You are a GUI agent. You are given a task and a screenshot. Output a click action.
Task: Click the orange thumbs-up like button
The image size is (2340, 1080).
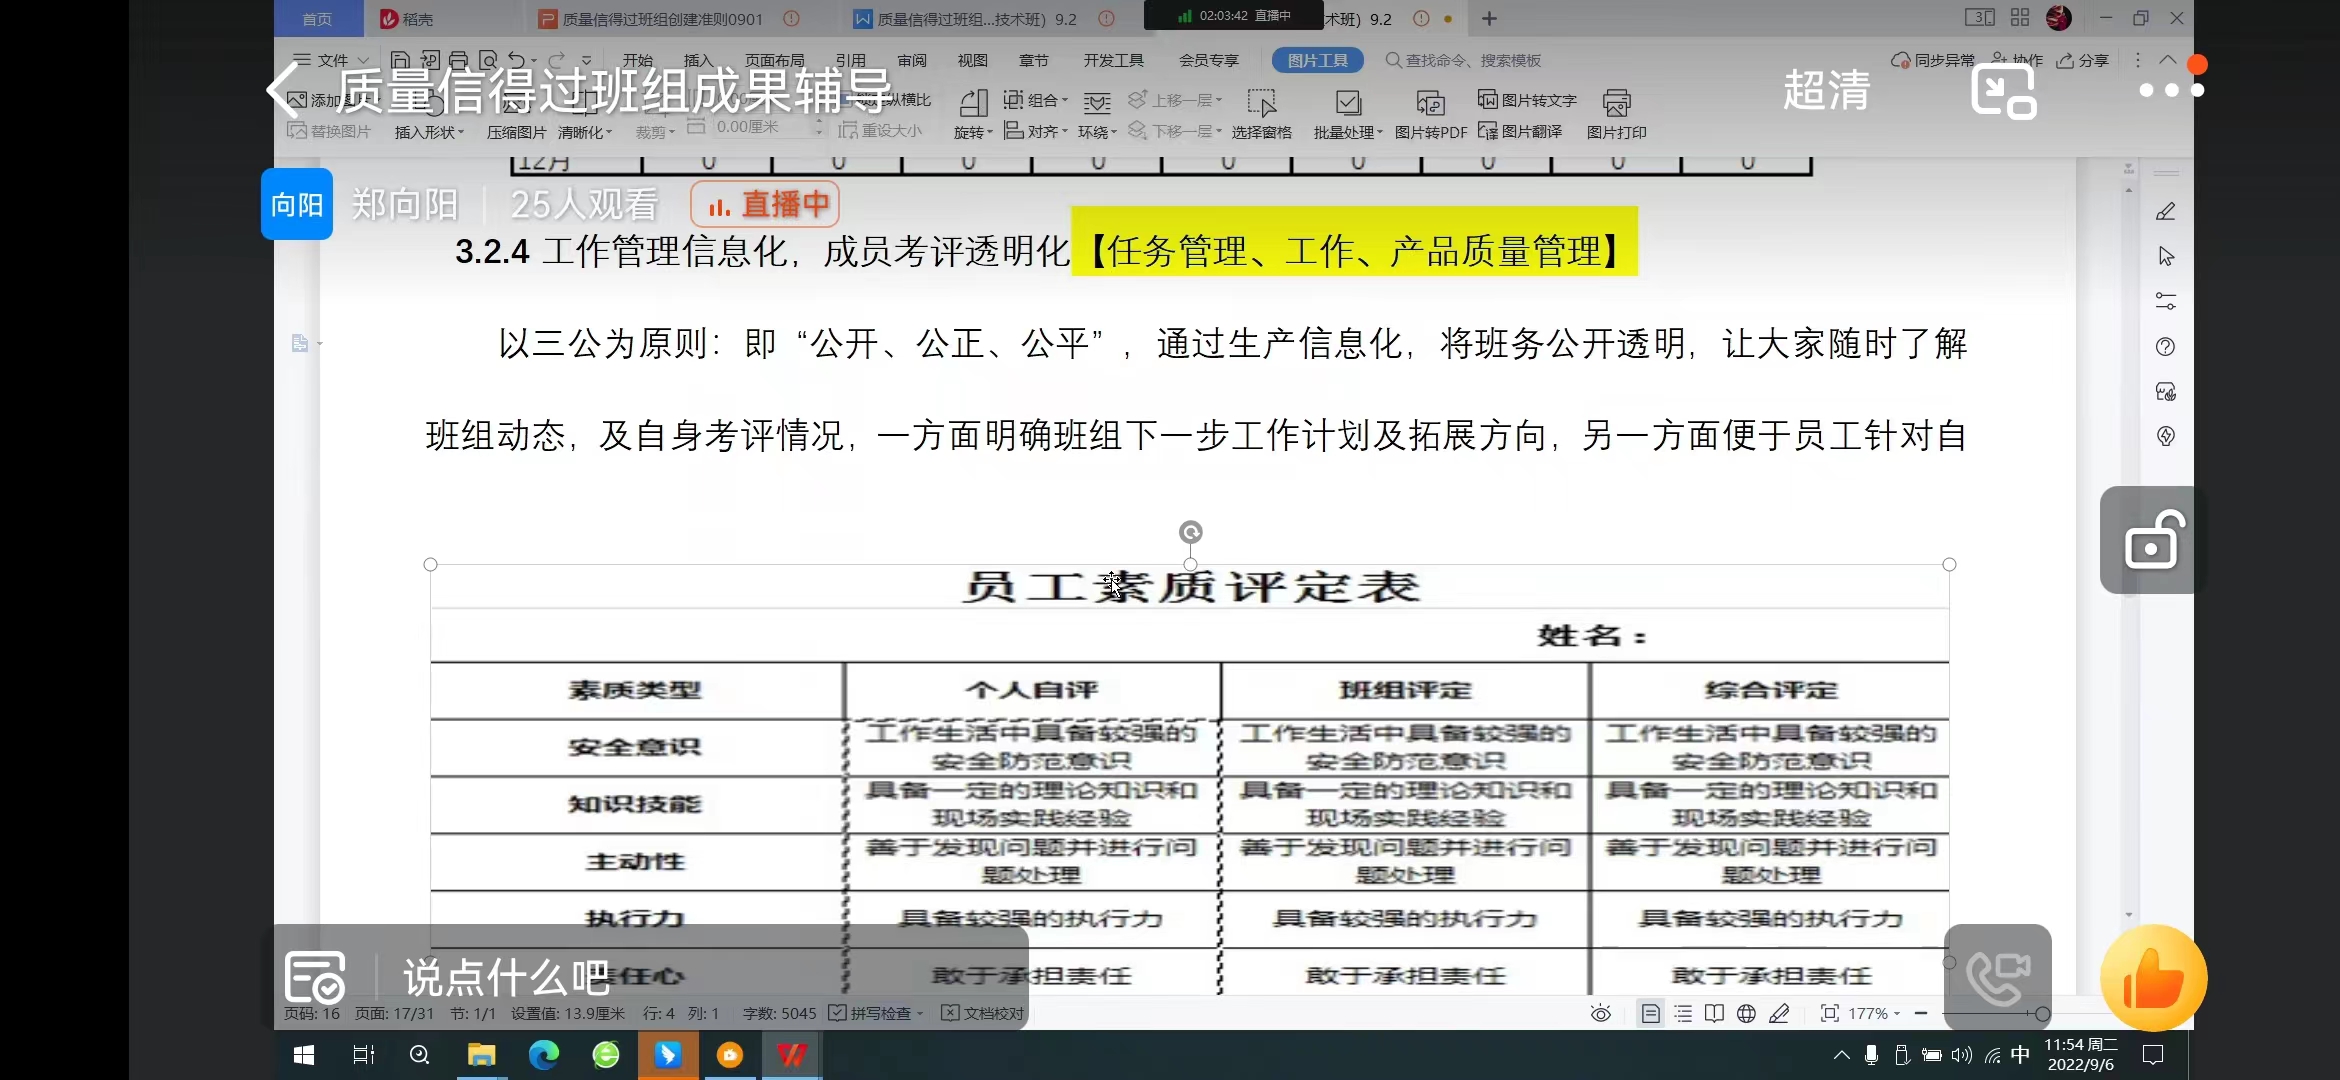coord(2153,979)
